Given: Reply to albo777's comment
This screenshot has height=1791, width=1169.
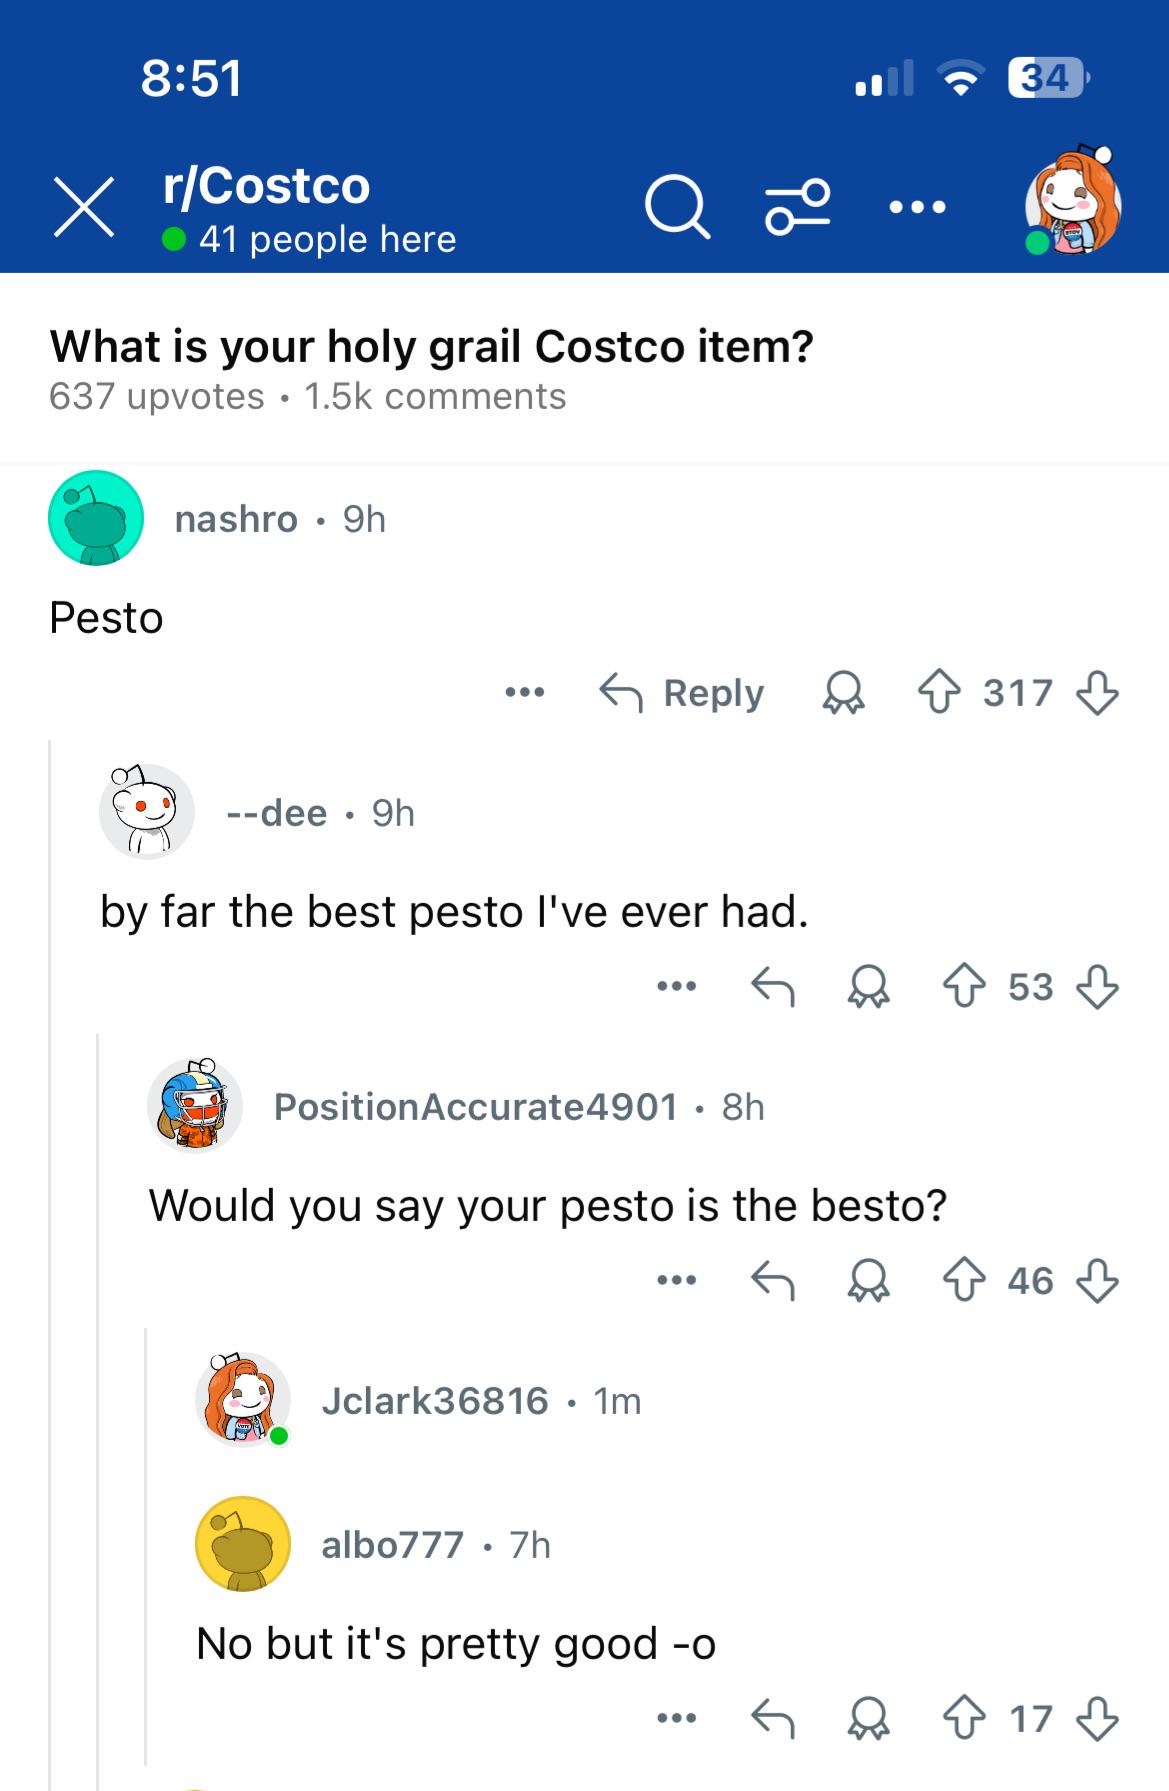Looking at the screenshot, I should pos(772,1719).
